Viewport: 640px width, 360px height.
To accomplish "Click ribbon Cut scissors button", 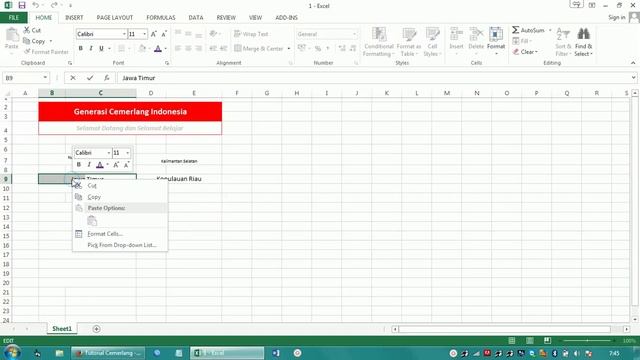I will pyautogui.click(x=32, y=30).
